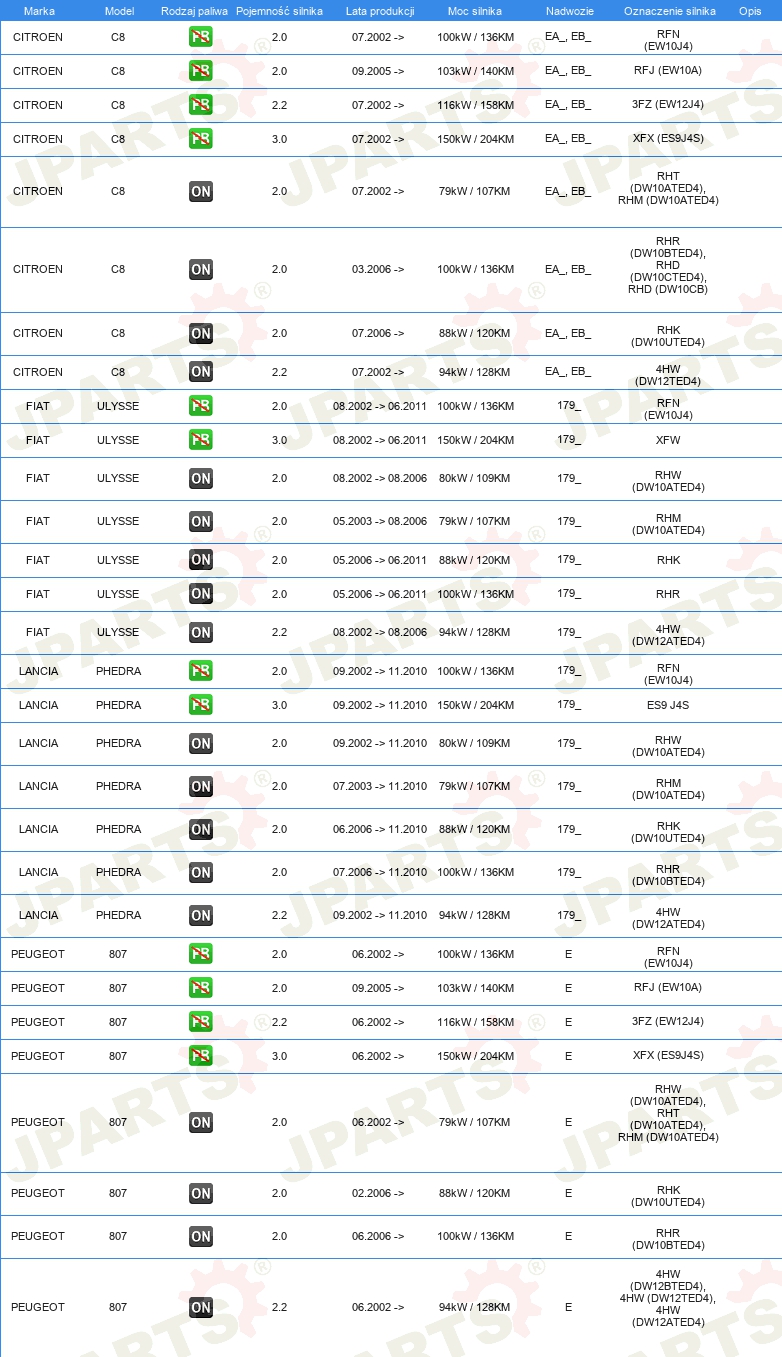Screen dimensions: 782x1357
Task: Click the ON diesel icon for Citroen C8 79kW / 107KM
Action: click(x=201, y=191)
